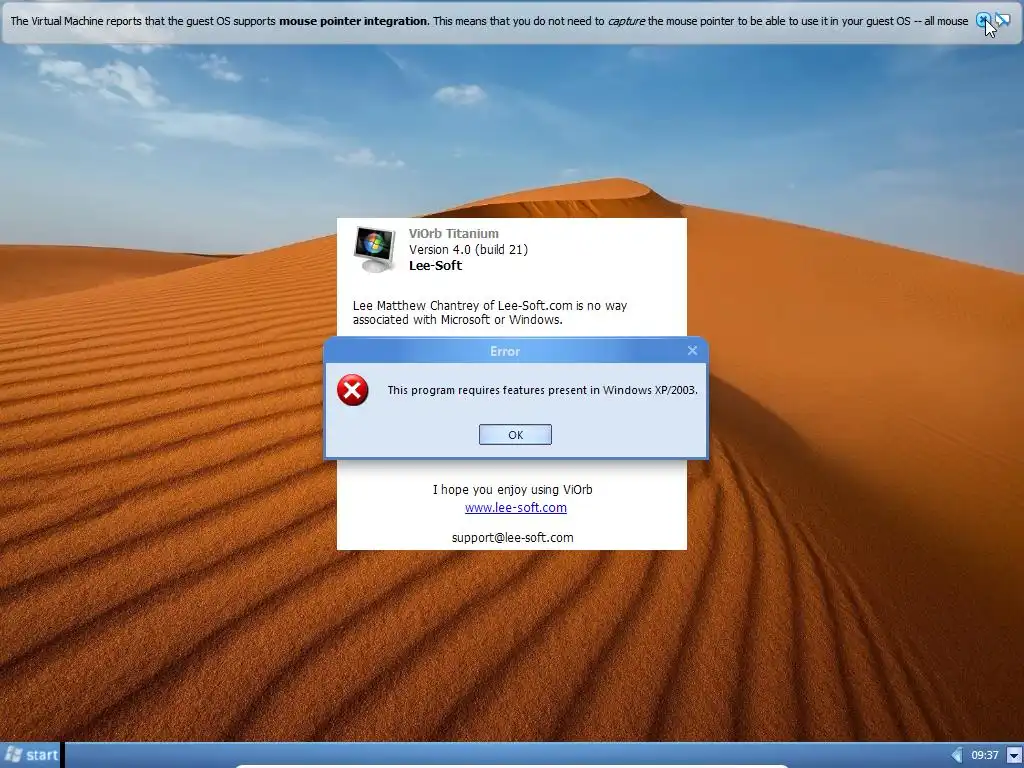Open the www.lee-soft.com link
The height and width of the screenshot is (768, 1024).
(x=515, y=507)
